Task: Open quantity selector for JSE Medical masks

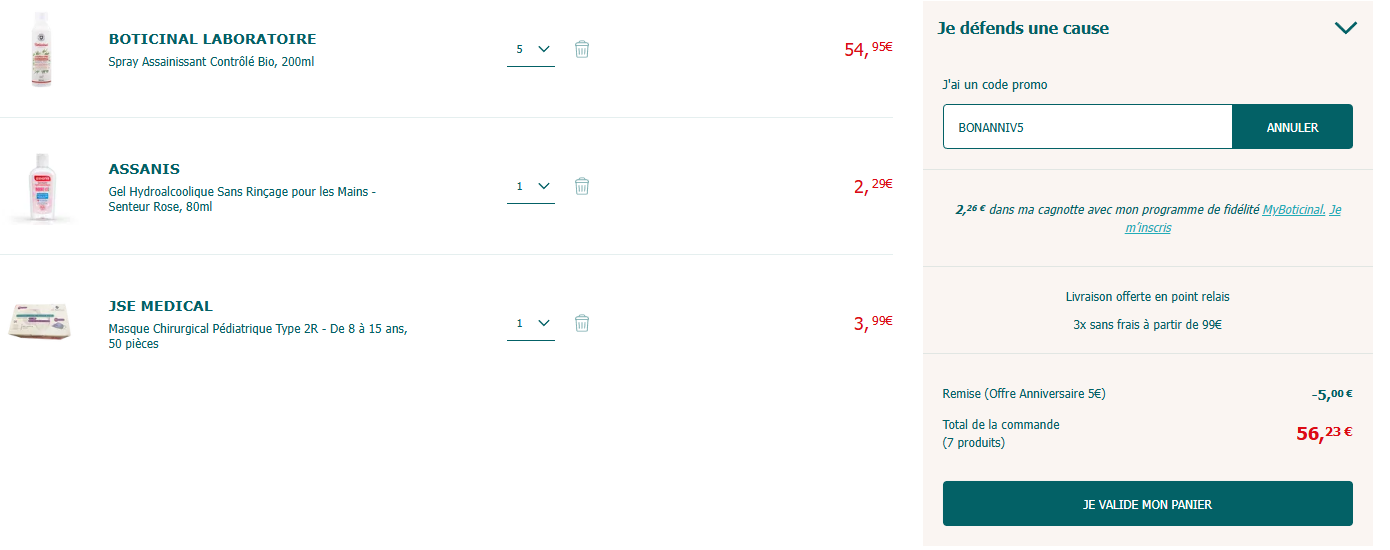Action: click(531, 323)
